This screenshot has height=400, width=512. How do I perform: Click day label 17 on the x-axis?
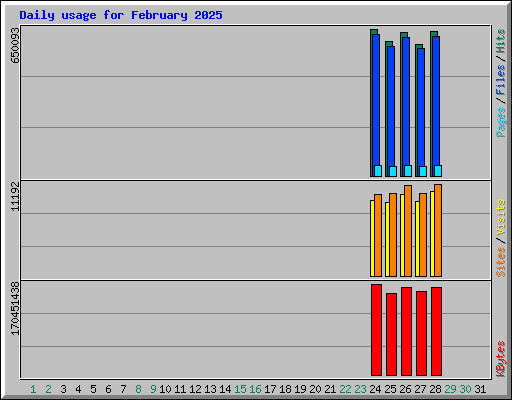(x=270, y=389)
